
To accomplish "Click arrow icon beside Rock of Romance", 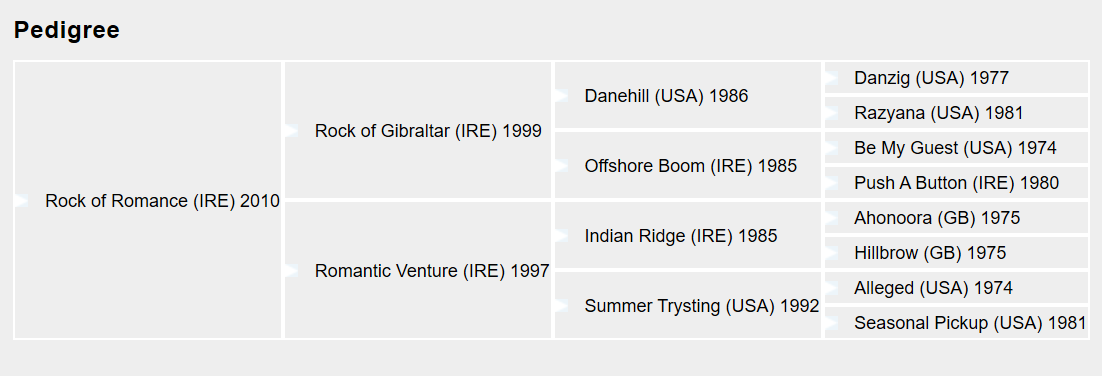I will click(x=21, y=201).
